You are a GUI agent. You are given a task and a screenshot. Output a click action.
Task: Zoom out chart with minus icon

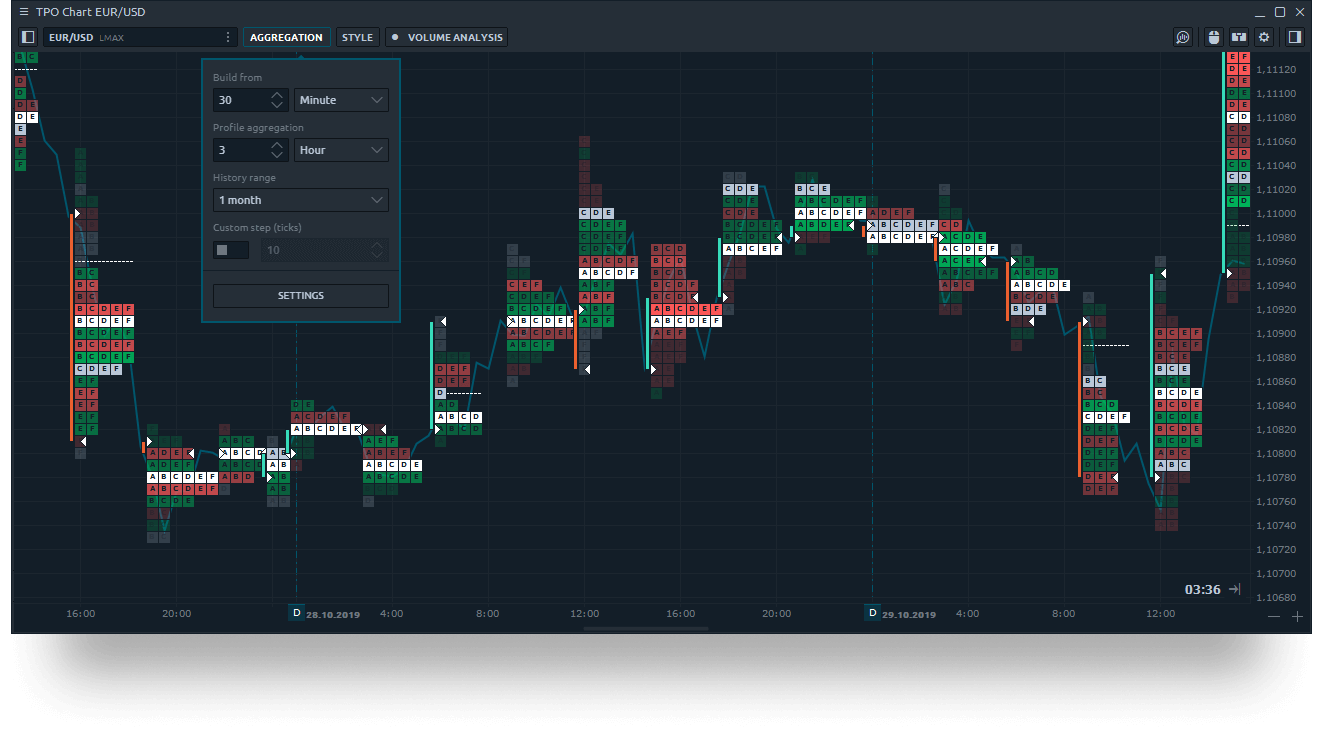pos(1273,617)
